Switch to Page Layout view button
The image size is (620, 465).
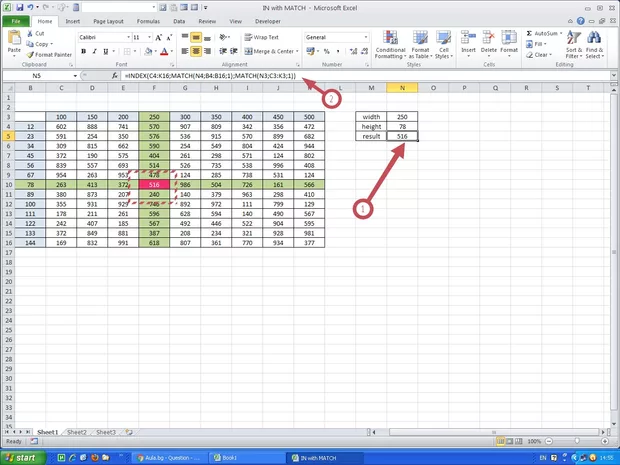[510, 441]
